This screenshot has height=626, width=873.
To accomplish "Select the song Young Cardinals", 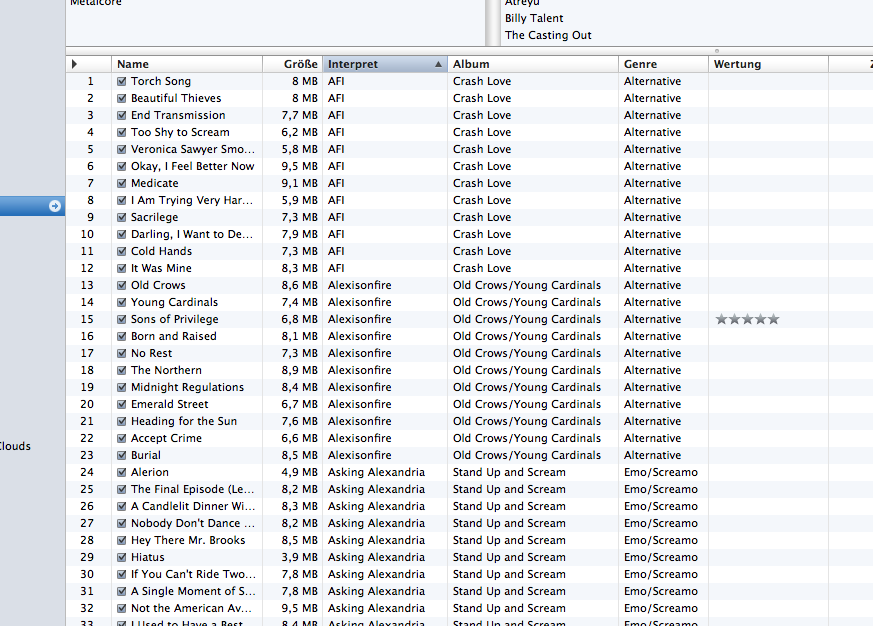I will click(x=174, y=302).
